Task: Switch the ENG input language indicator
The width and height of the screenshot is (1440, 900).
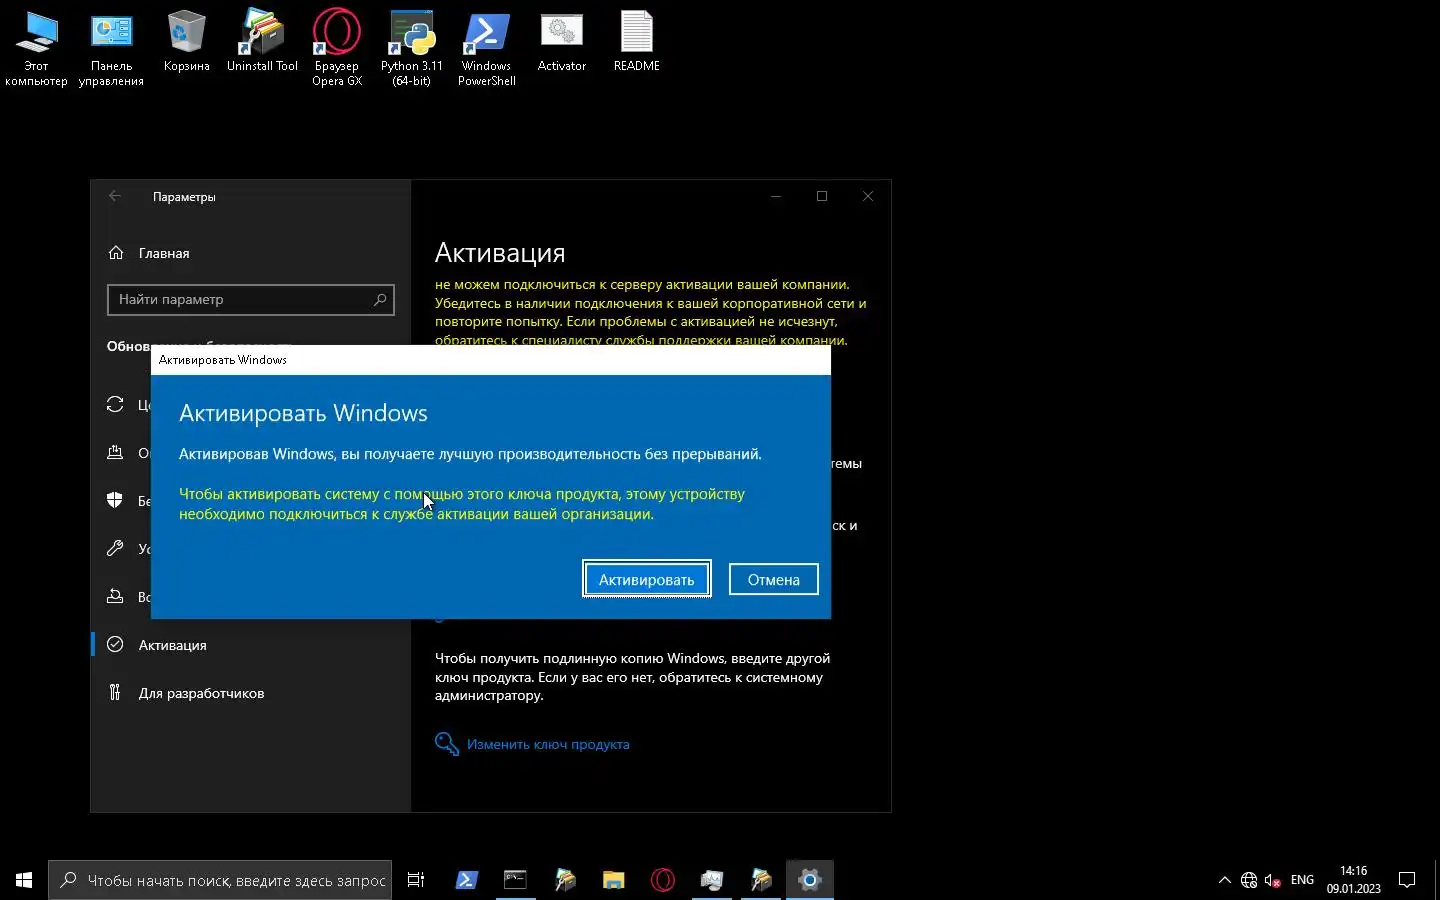Action: click(1302, 880)
